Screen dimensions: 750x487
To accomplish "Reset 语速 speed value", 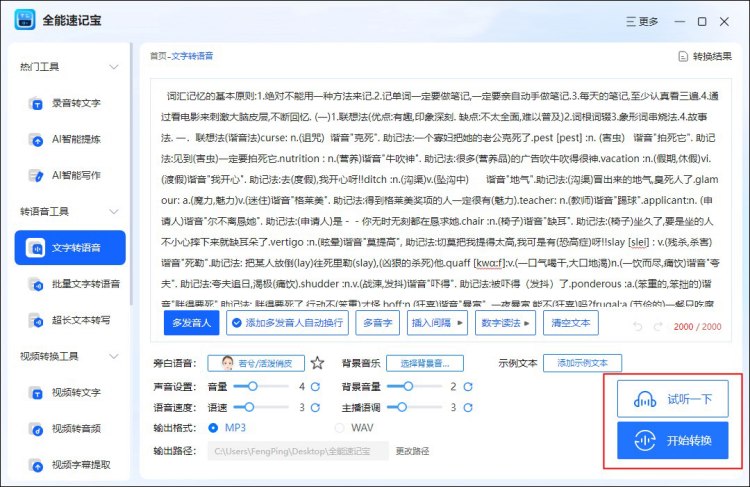I will click(x=315, y=408).
